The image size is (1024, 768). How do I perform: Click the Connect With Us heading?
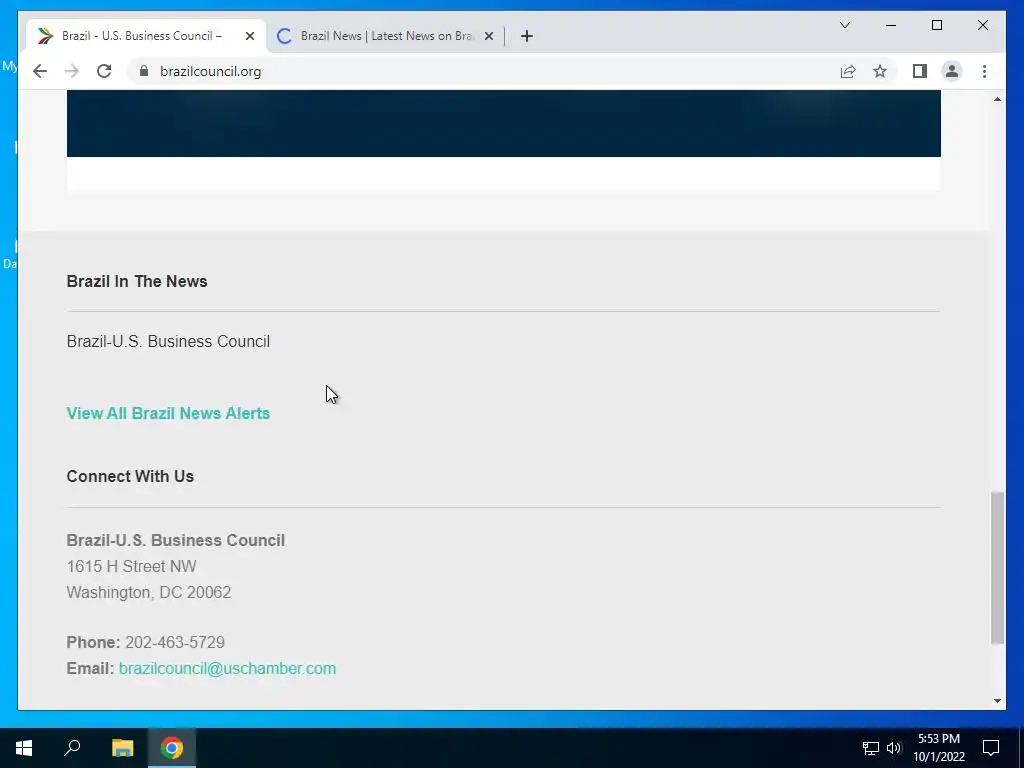tap(130, 476)
